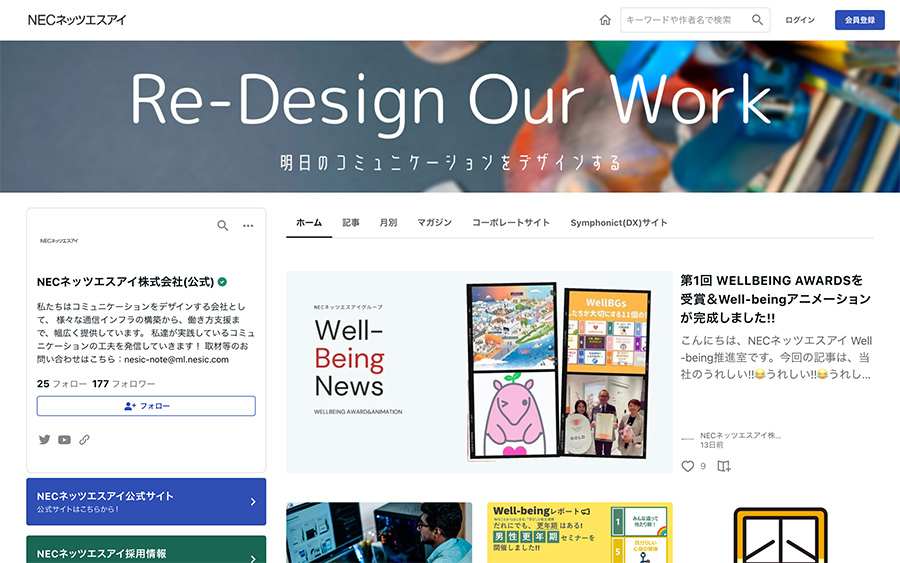Click the 会員登録 button
This screenshot has width=900, height=563.
pyautogui.click(x=859, y=20)
